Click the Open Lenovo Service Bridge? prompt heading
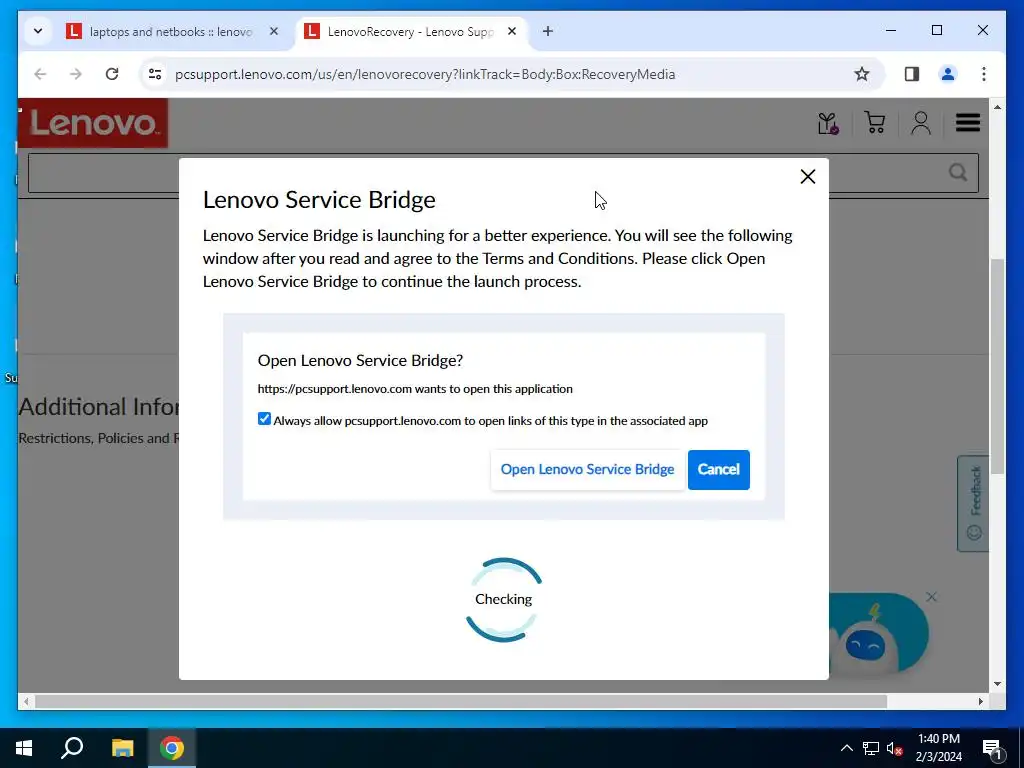The image size is (1024, 768). [x=360, y=360]
